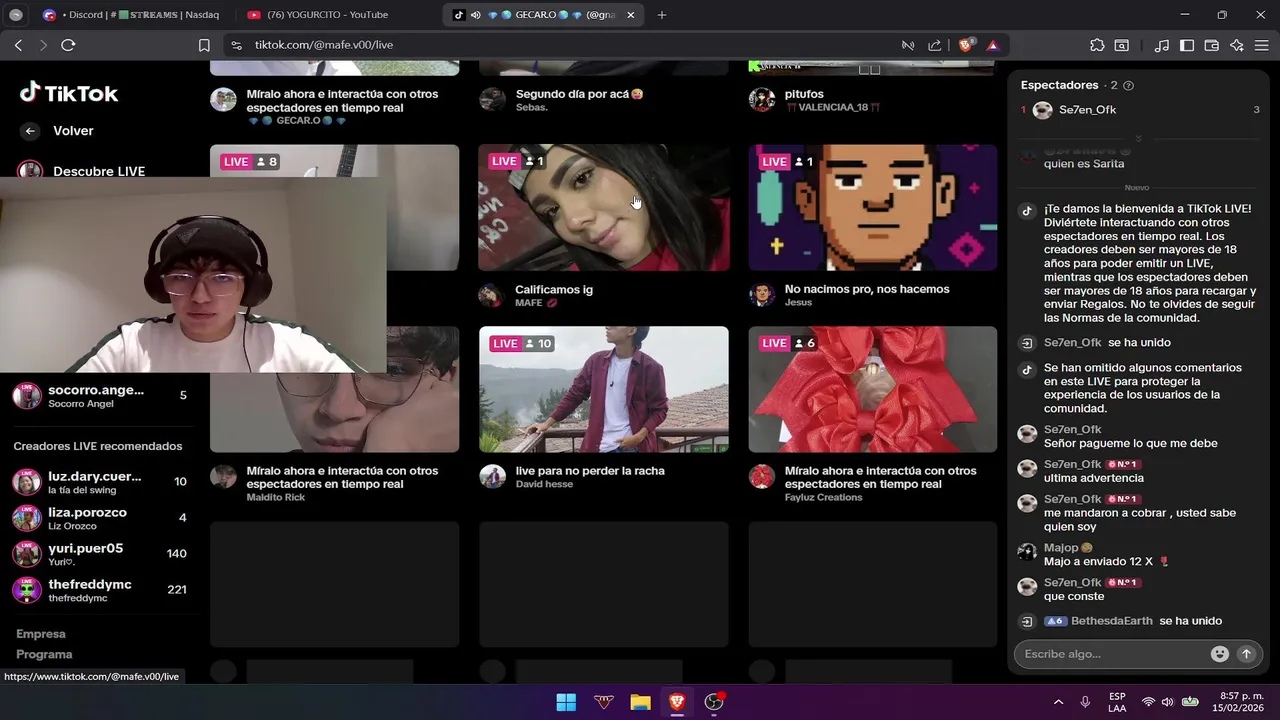
Task: Open David hesse live thumbnail
Action: click(604, 390)
